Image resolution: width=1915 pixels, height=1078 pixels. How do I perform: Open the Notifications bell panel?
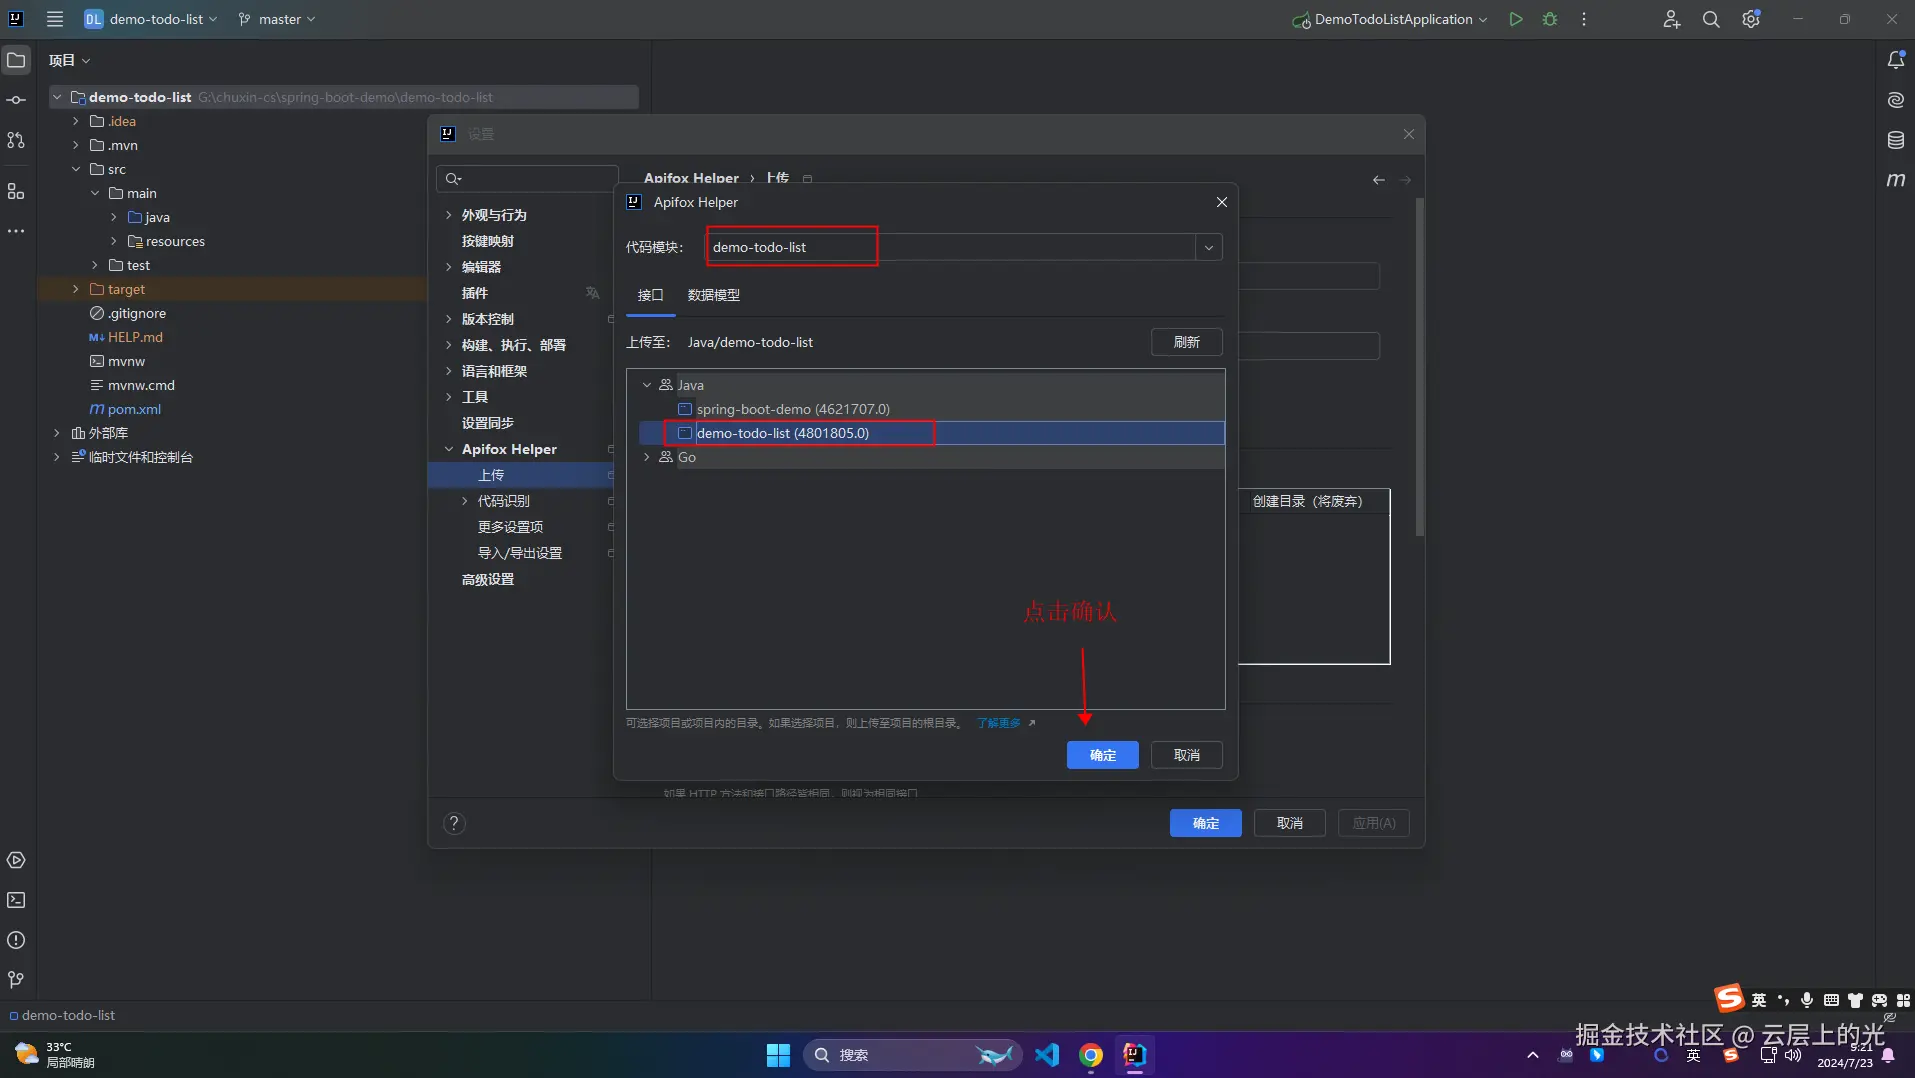(1895, 60)
